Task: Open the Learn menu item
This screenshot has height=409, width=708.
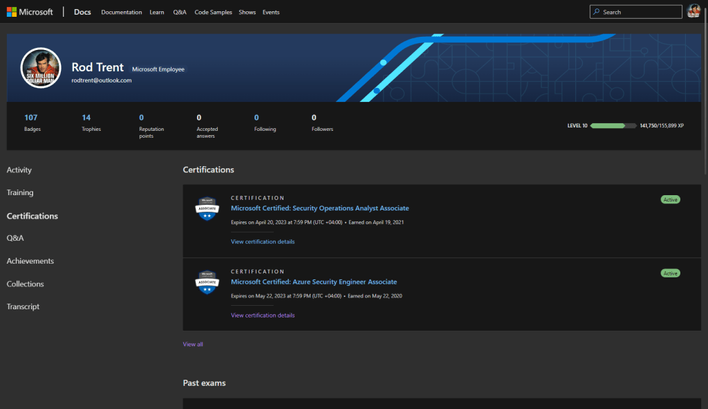Action: click(157, 12)
